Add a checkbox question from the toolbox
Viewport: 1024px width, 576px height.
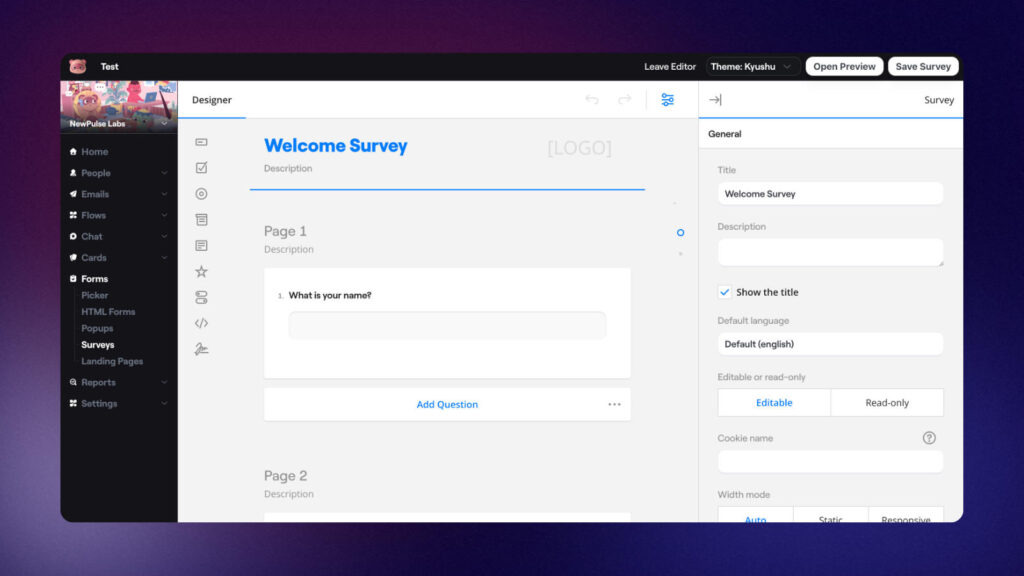[201, 167]
